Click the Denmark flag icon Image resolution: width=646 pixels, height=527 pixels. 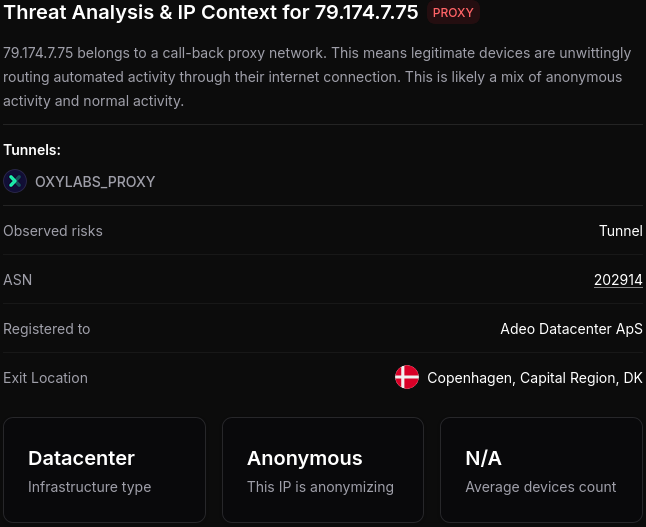407,377
